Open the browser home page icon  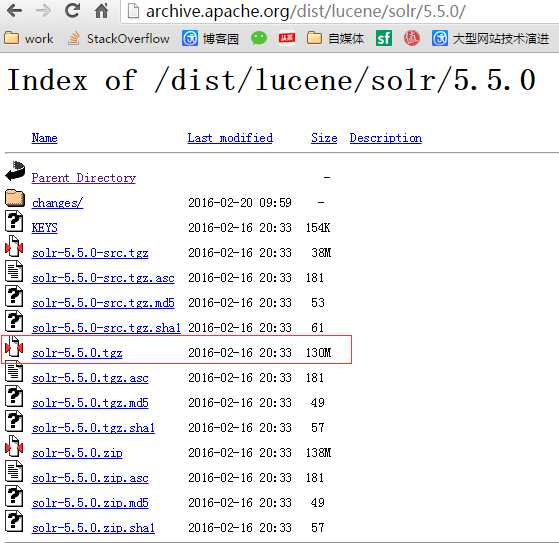101,11
